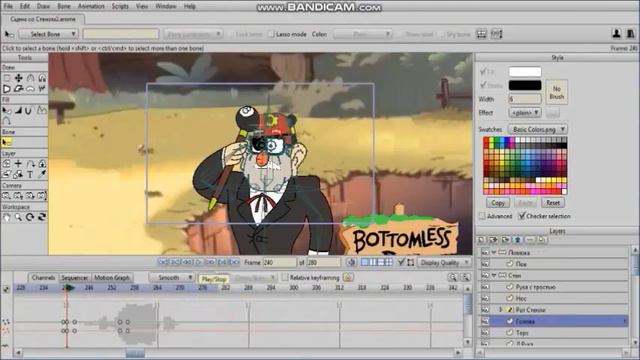Click the timeline zoom-in magnifier icon

click(x=453, y=278)
